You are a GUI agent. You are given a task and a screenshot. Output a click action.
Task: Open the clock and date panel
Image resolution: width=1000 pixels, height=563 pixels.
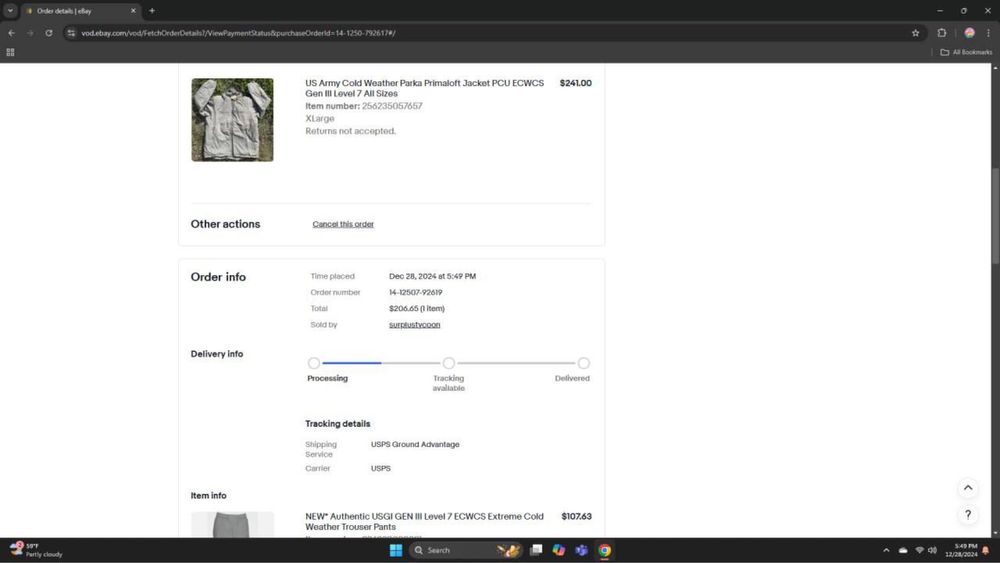coord(961,550)
